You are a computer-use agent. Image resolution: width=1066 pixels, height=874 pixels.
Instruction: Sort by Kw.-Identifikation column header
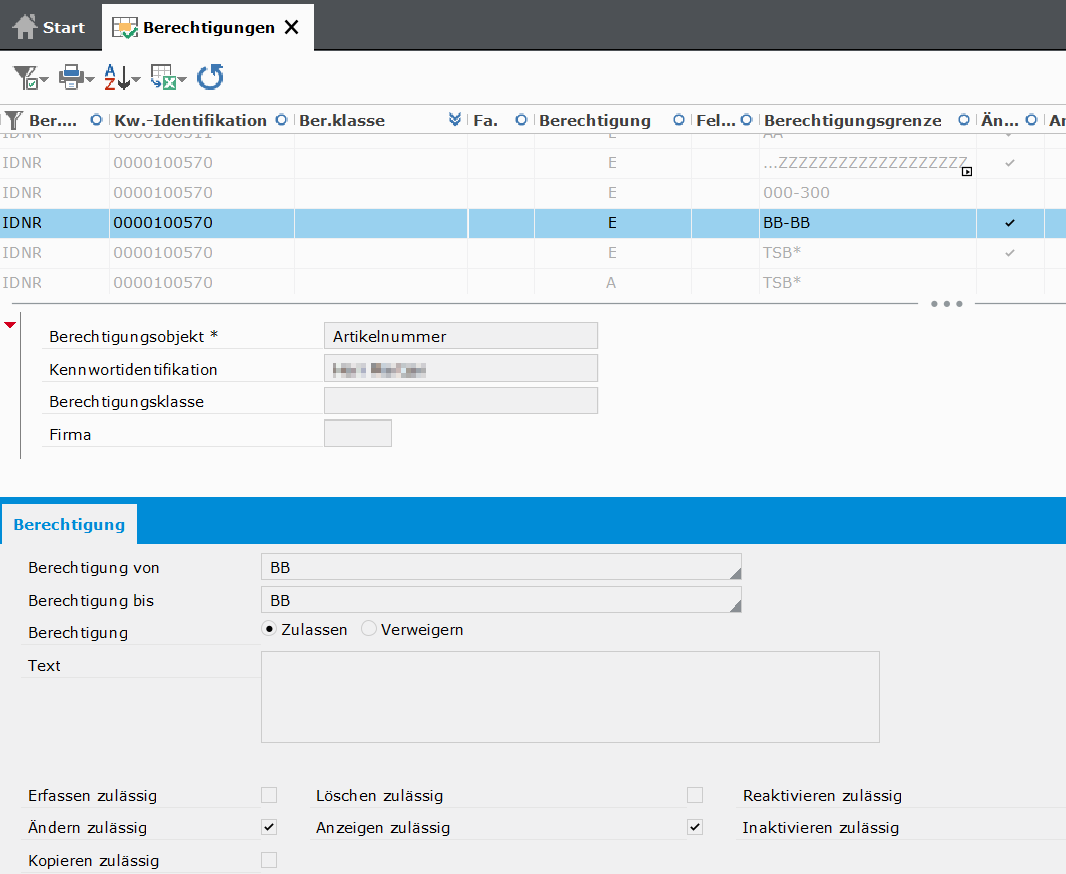tap(190, 120)
